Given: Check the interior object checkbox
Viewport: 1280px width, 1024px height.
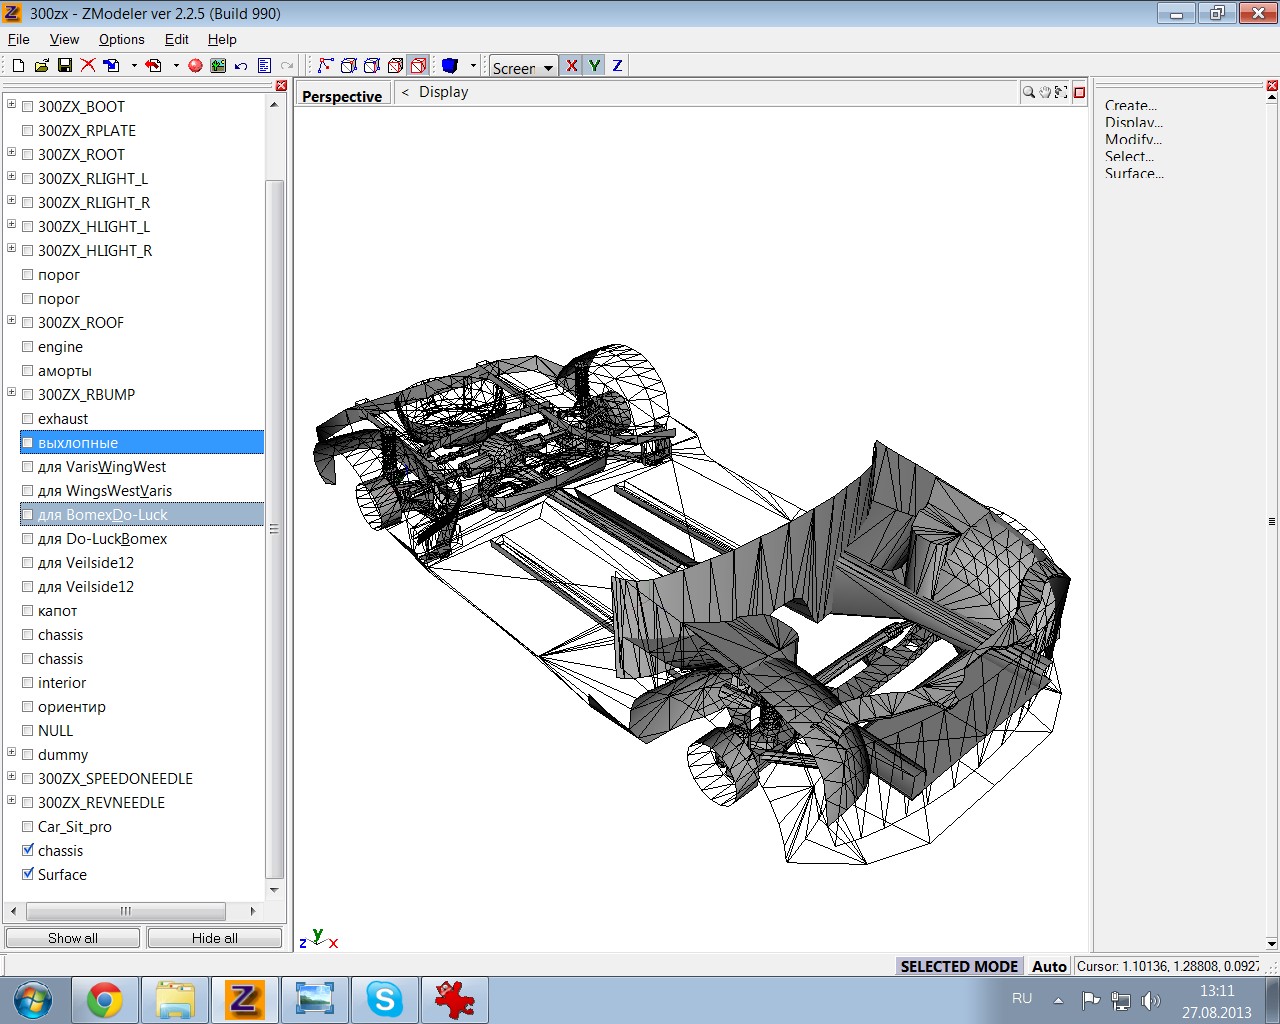Looking at the screenshot, I should 28,682.
